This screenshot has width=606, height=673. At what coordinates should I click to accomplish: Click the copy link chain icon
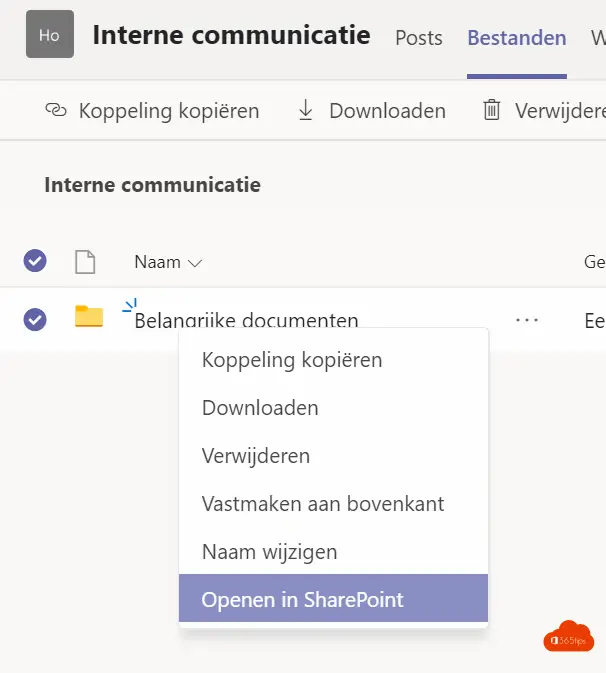[x=56, y=110]
